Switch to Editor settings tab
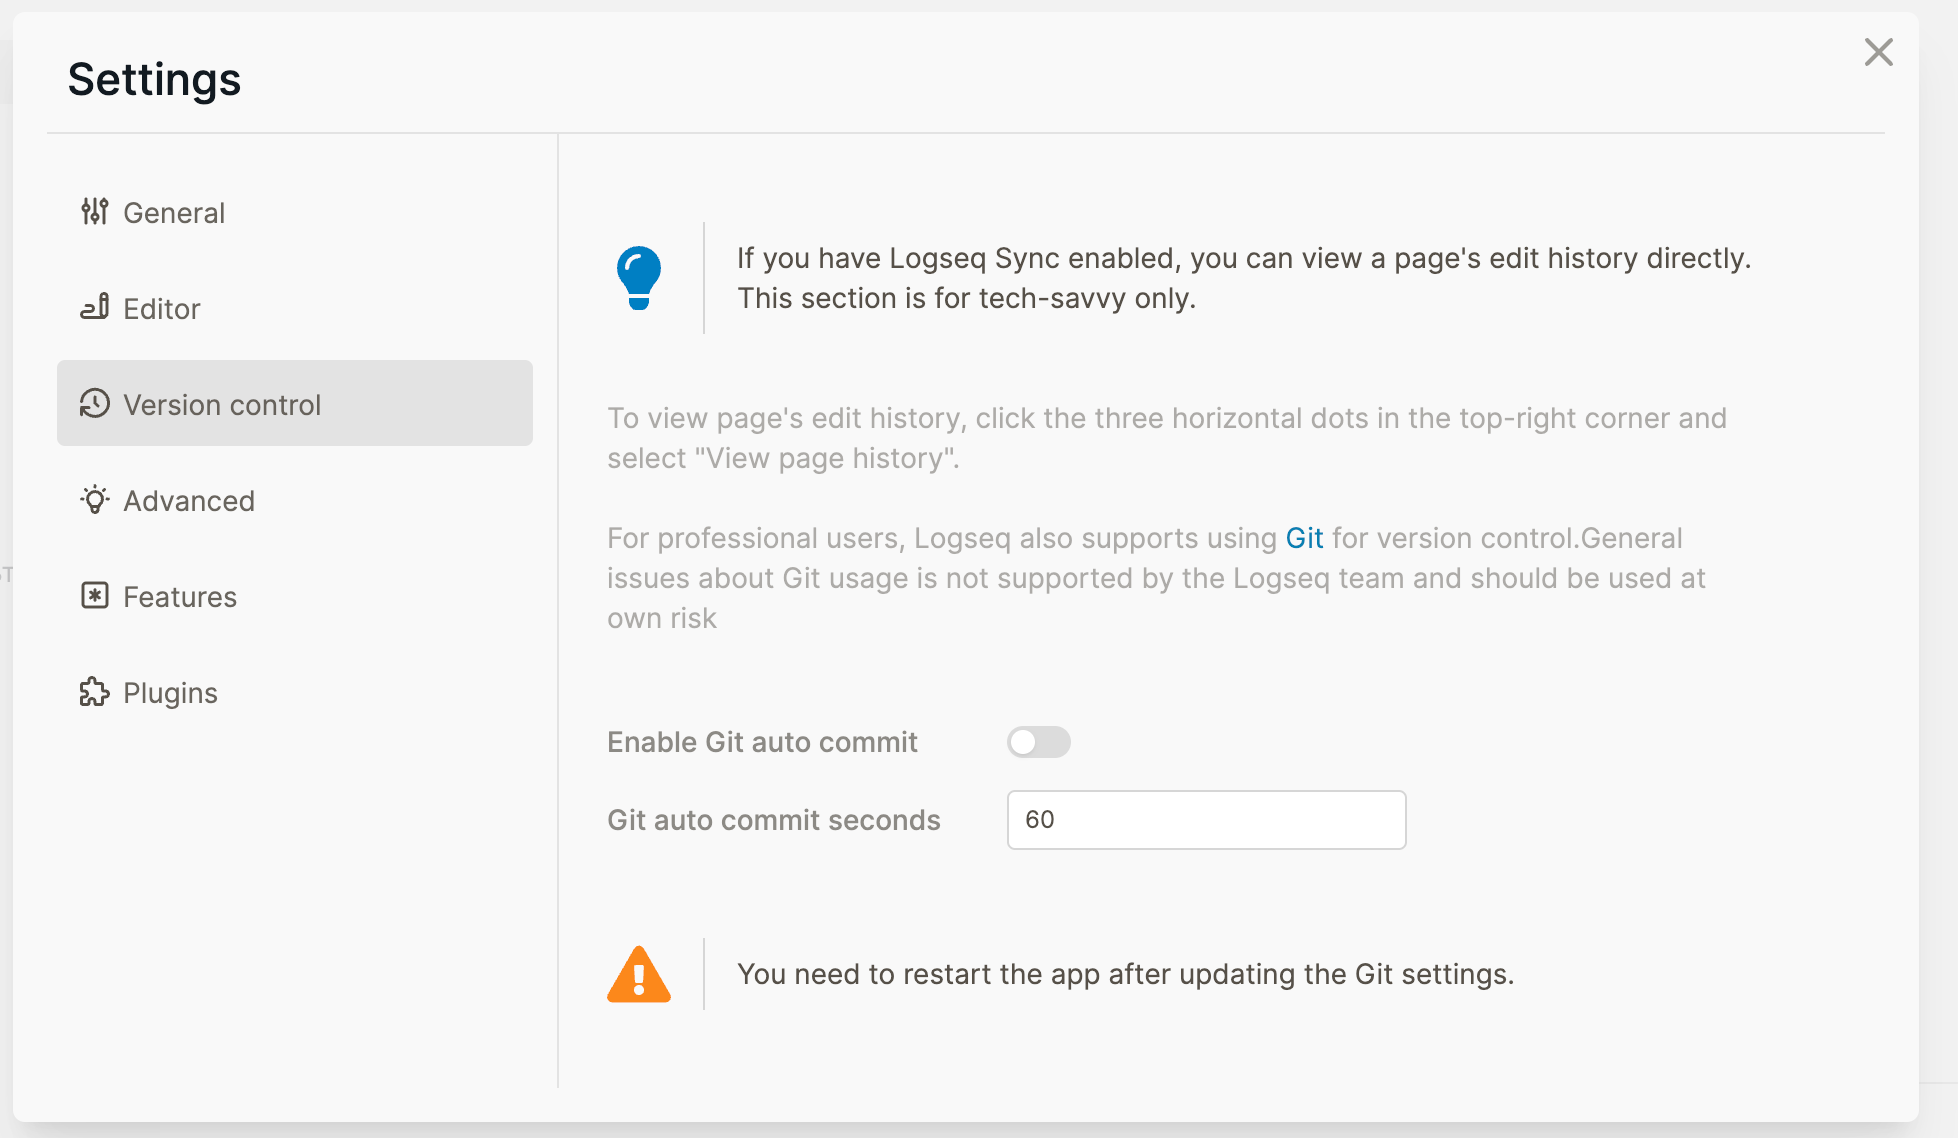The height and width of the screenshot is (1138, 1958). [x=162, y=309]
